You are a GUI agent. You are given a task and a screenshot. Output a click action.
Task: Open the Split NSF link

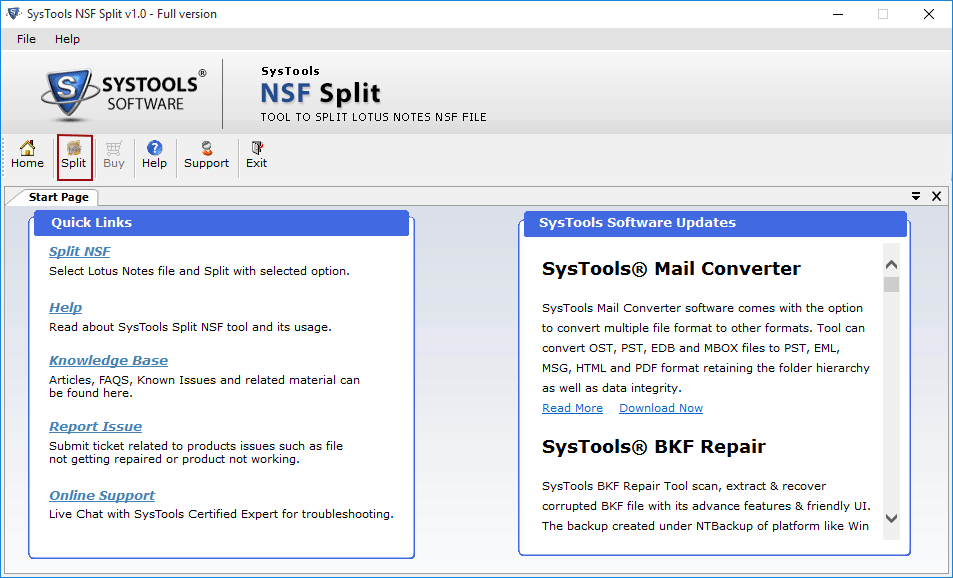pos(79,251)
